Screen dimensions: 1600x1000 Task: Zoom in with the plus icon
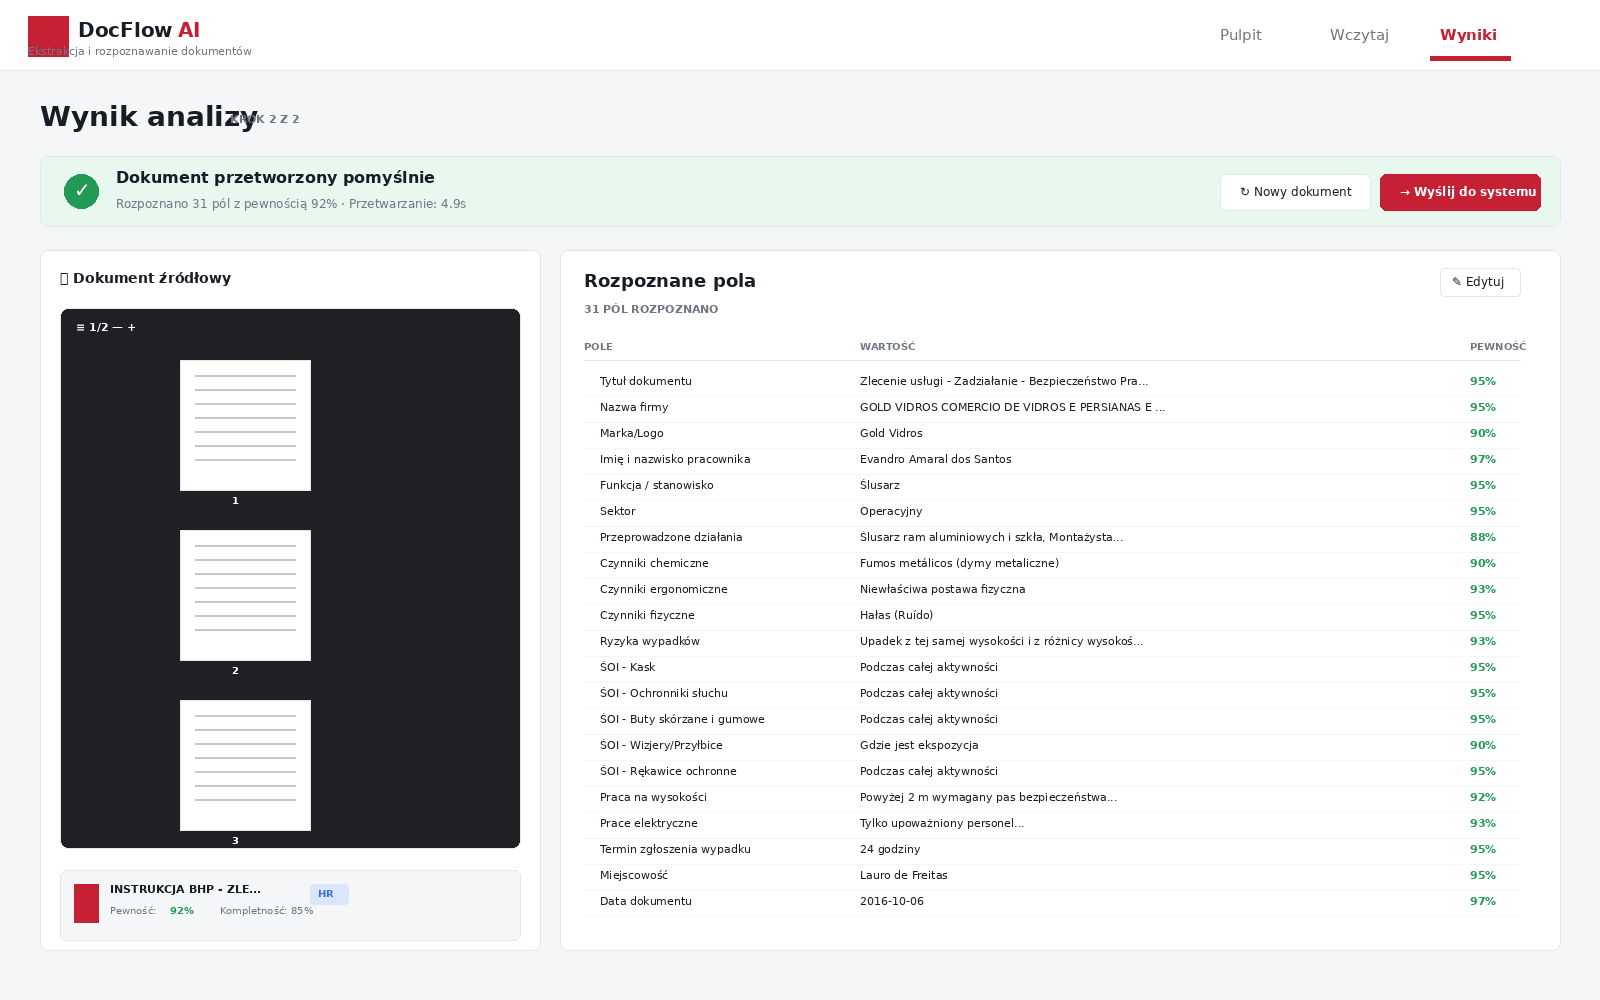click(x=131, y=328)
